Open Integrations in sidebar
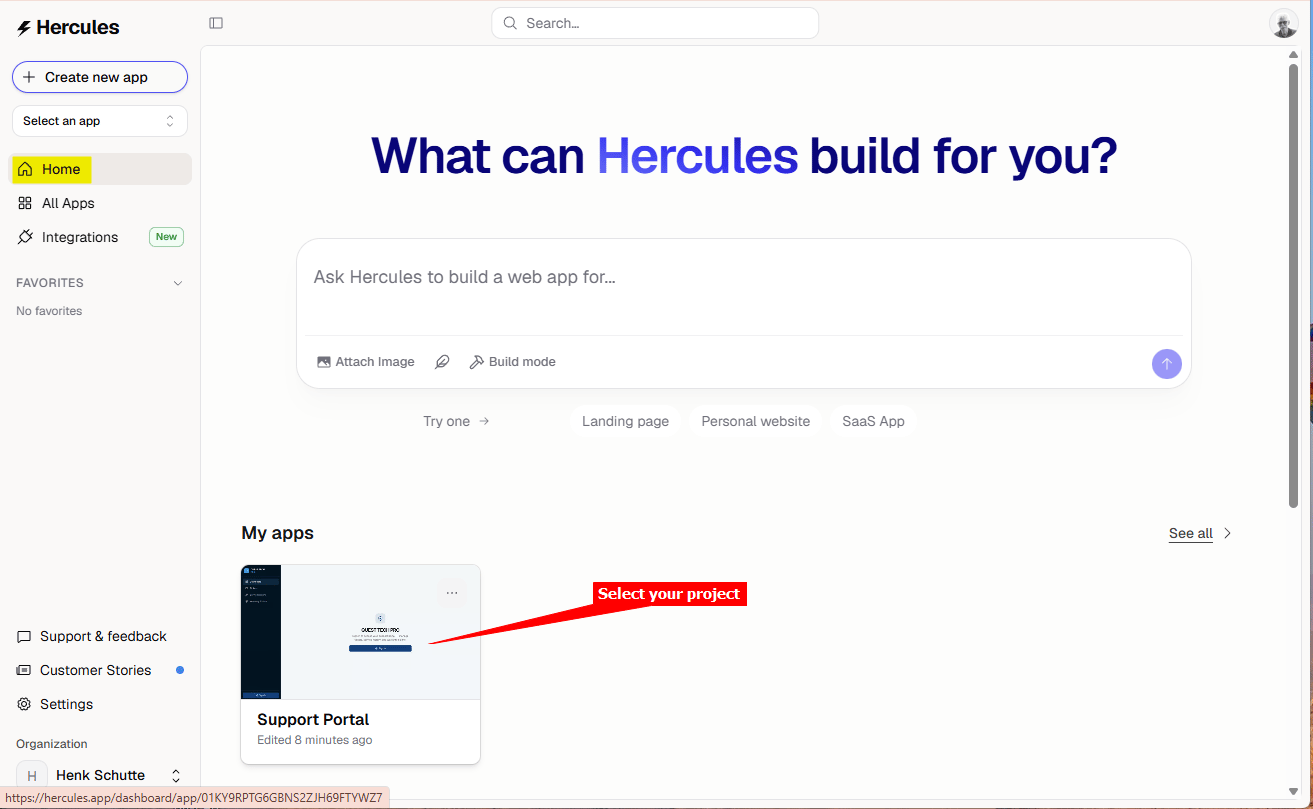Screen dimensions: 1313x809 pyautogui.click(x=100, y=237)
